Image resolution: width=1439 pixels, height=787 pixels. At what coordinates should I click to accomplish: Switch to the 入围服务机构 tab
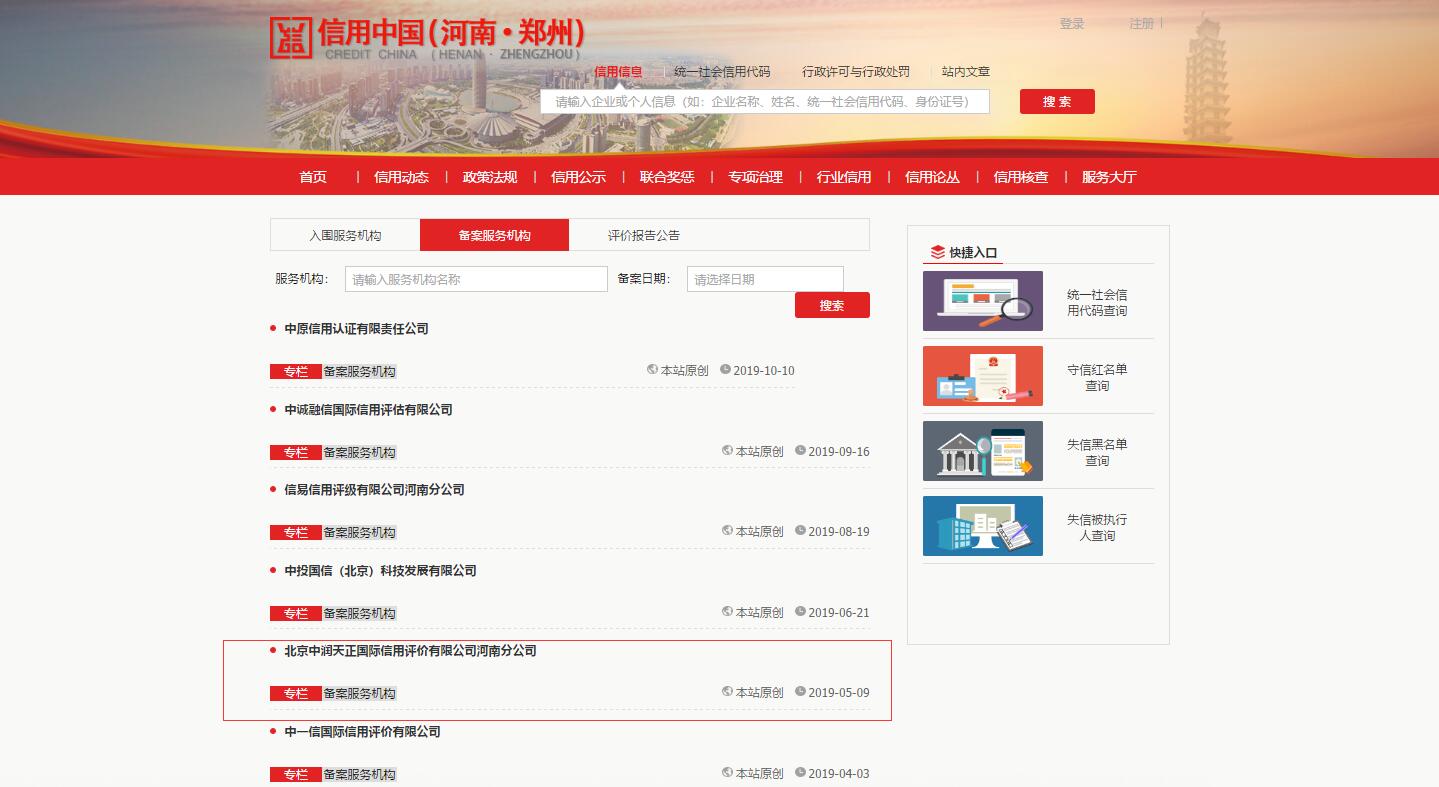[x=345, y=235]
